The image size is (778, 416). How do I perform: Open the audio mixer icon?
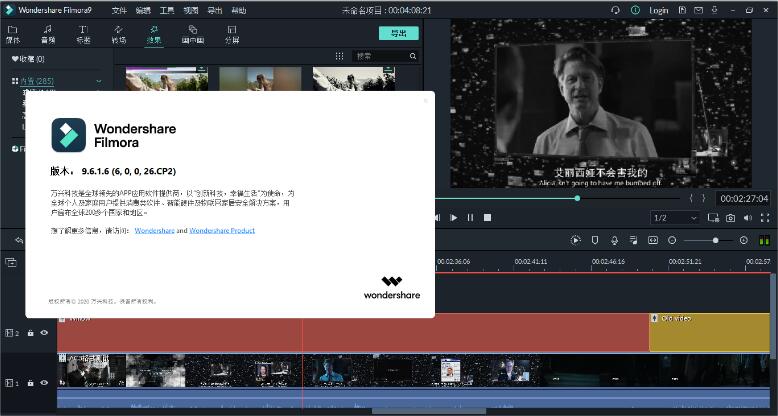(634, 240)
